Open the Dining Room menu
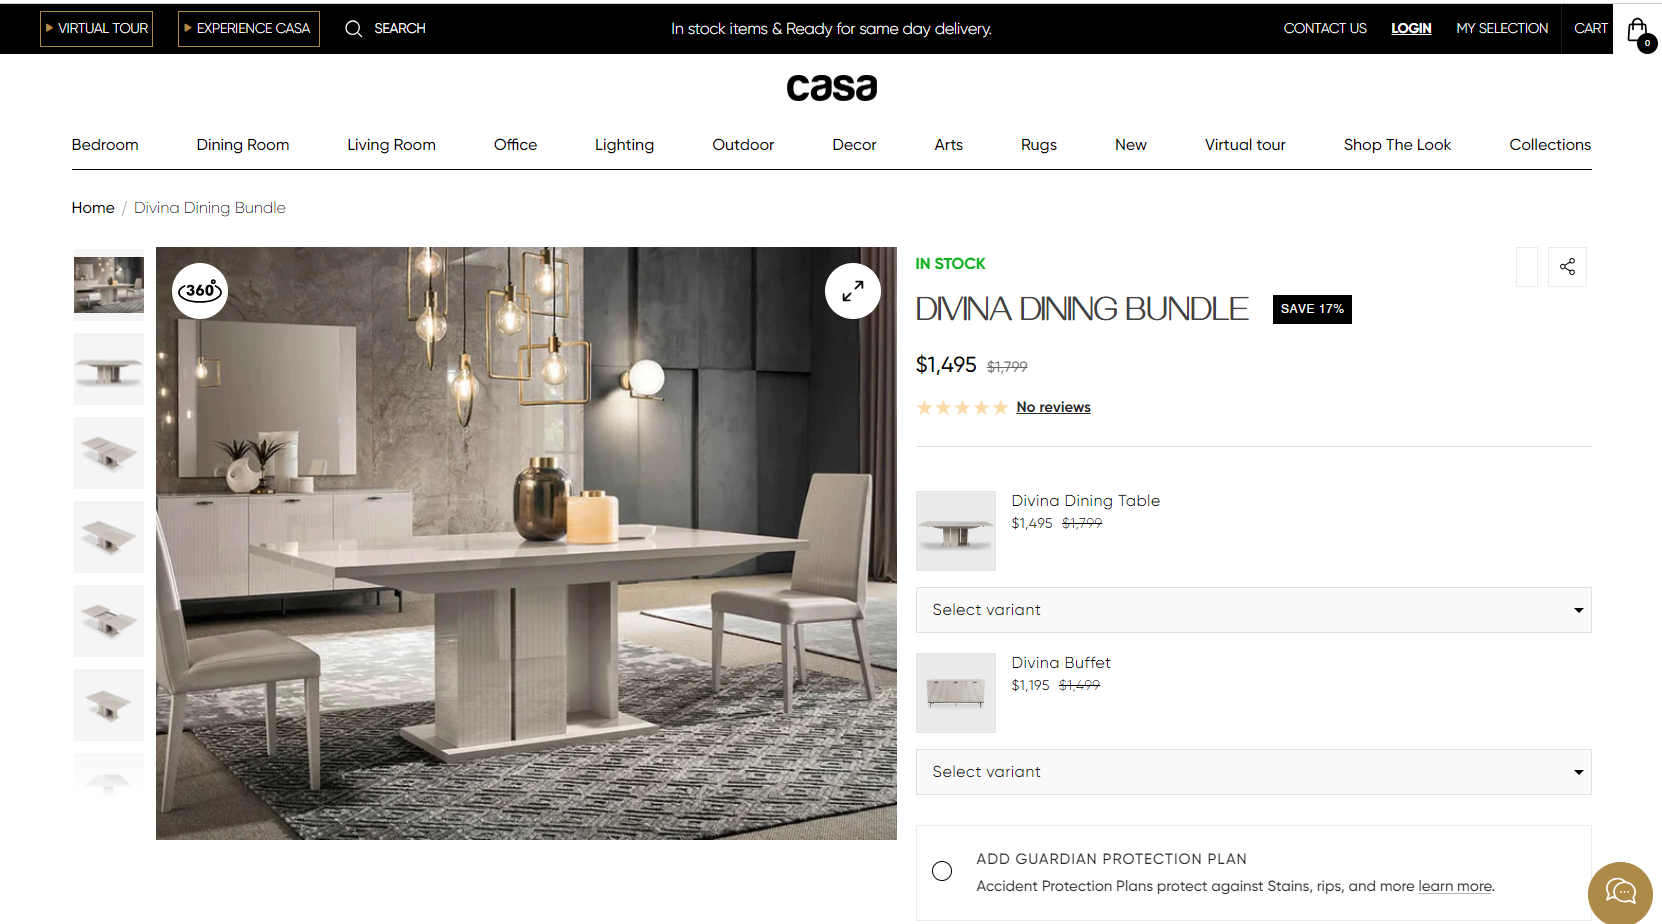Viewport: 1662px width, 924px height. click(243, 145)
